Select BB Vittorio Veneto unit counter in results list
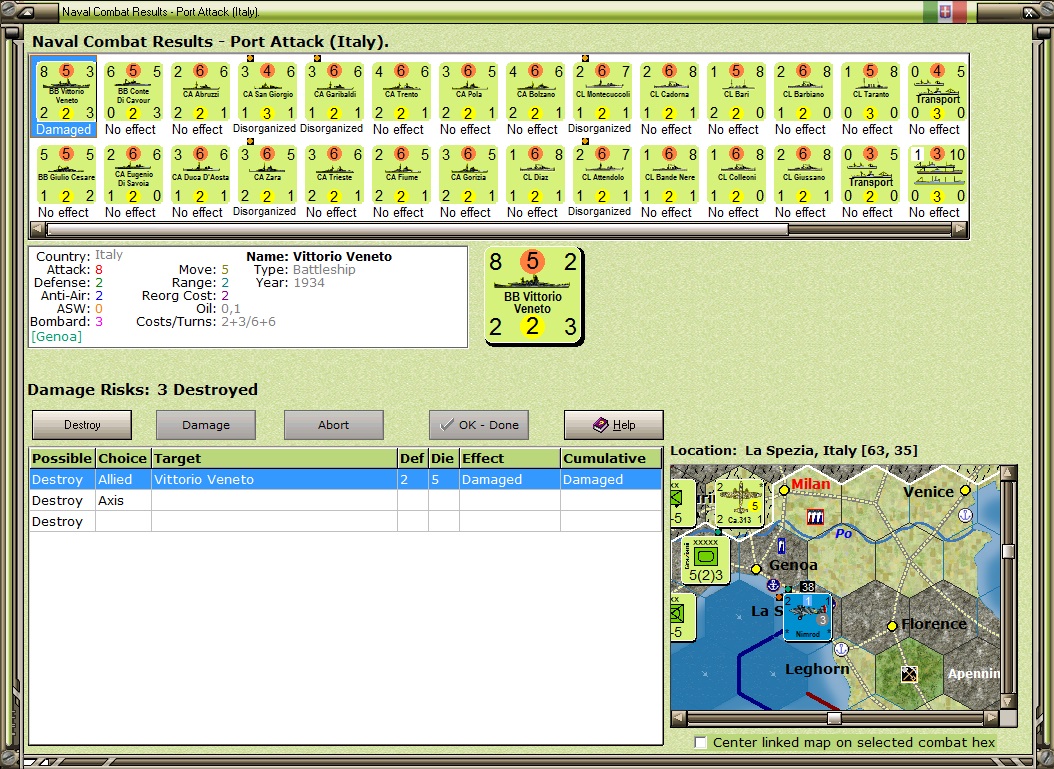The height and width of the screenshot is (769, 1054). (64, 91)
